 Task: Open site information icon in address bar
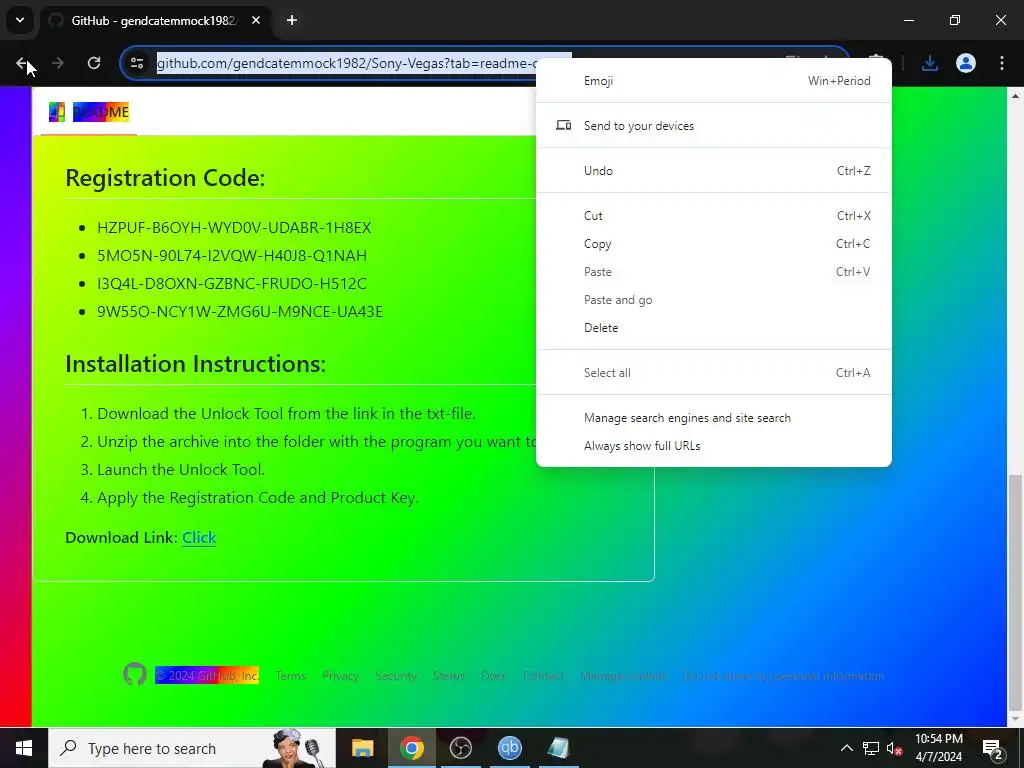[137, 63]
